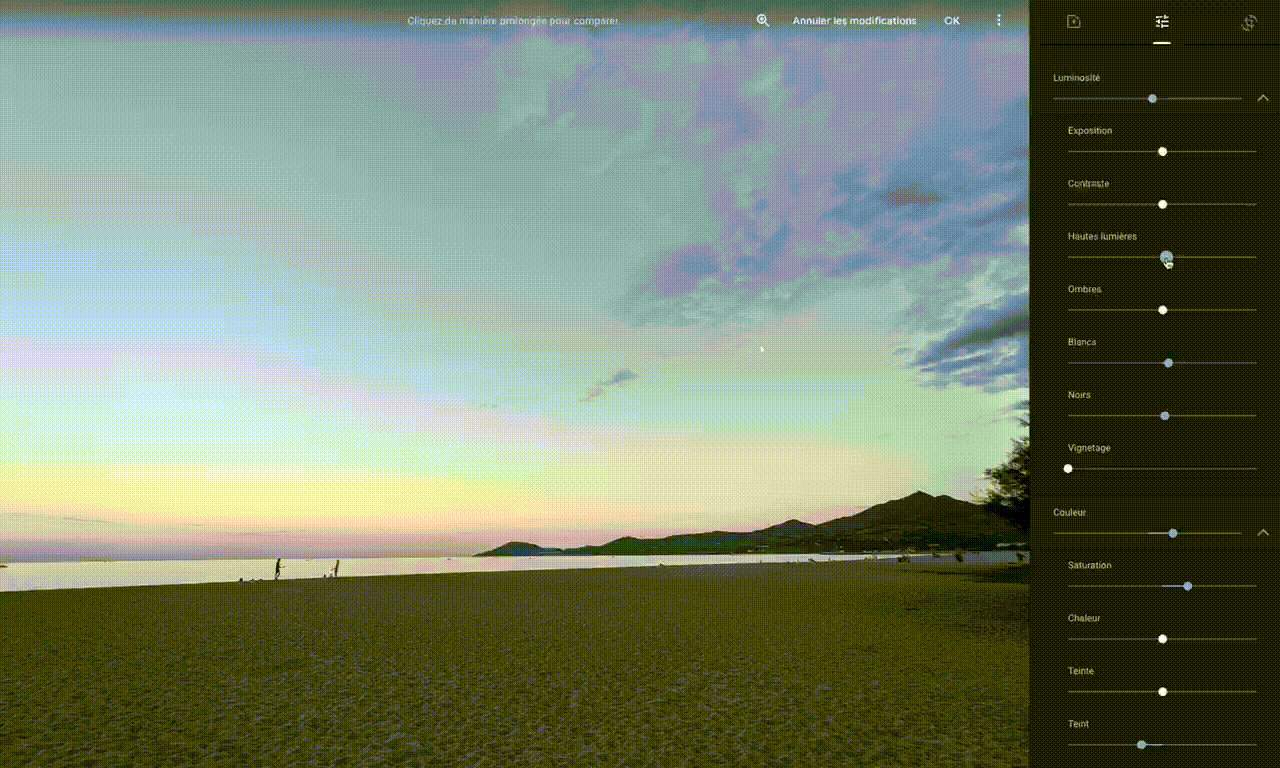Open the crop and rotate tab
The image size is (1280, 768).
[1249, 22]
